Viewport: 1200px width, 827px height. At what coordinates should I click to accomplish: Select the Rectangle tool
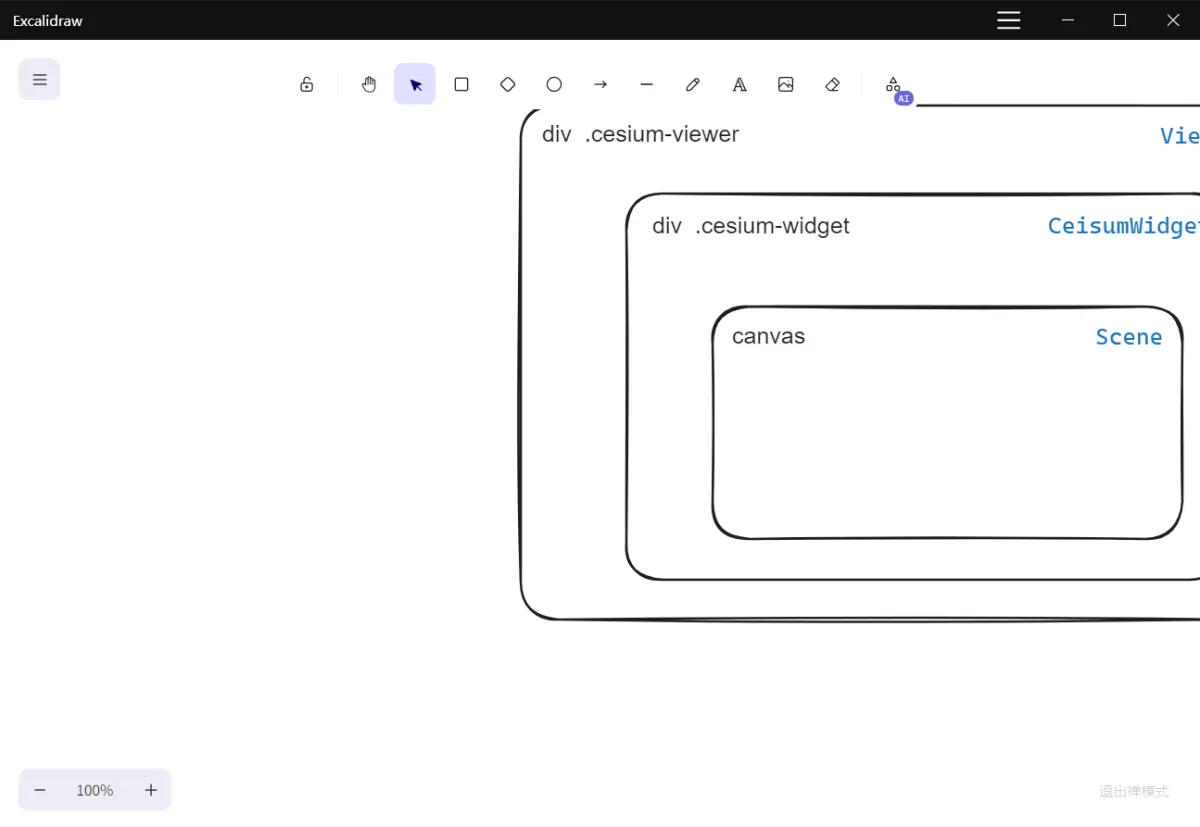click(x=461, y=84)
